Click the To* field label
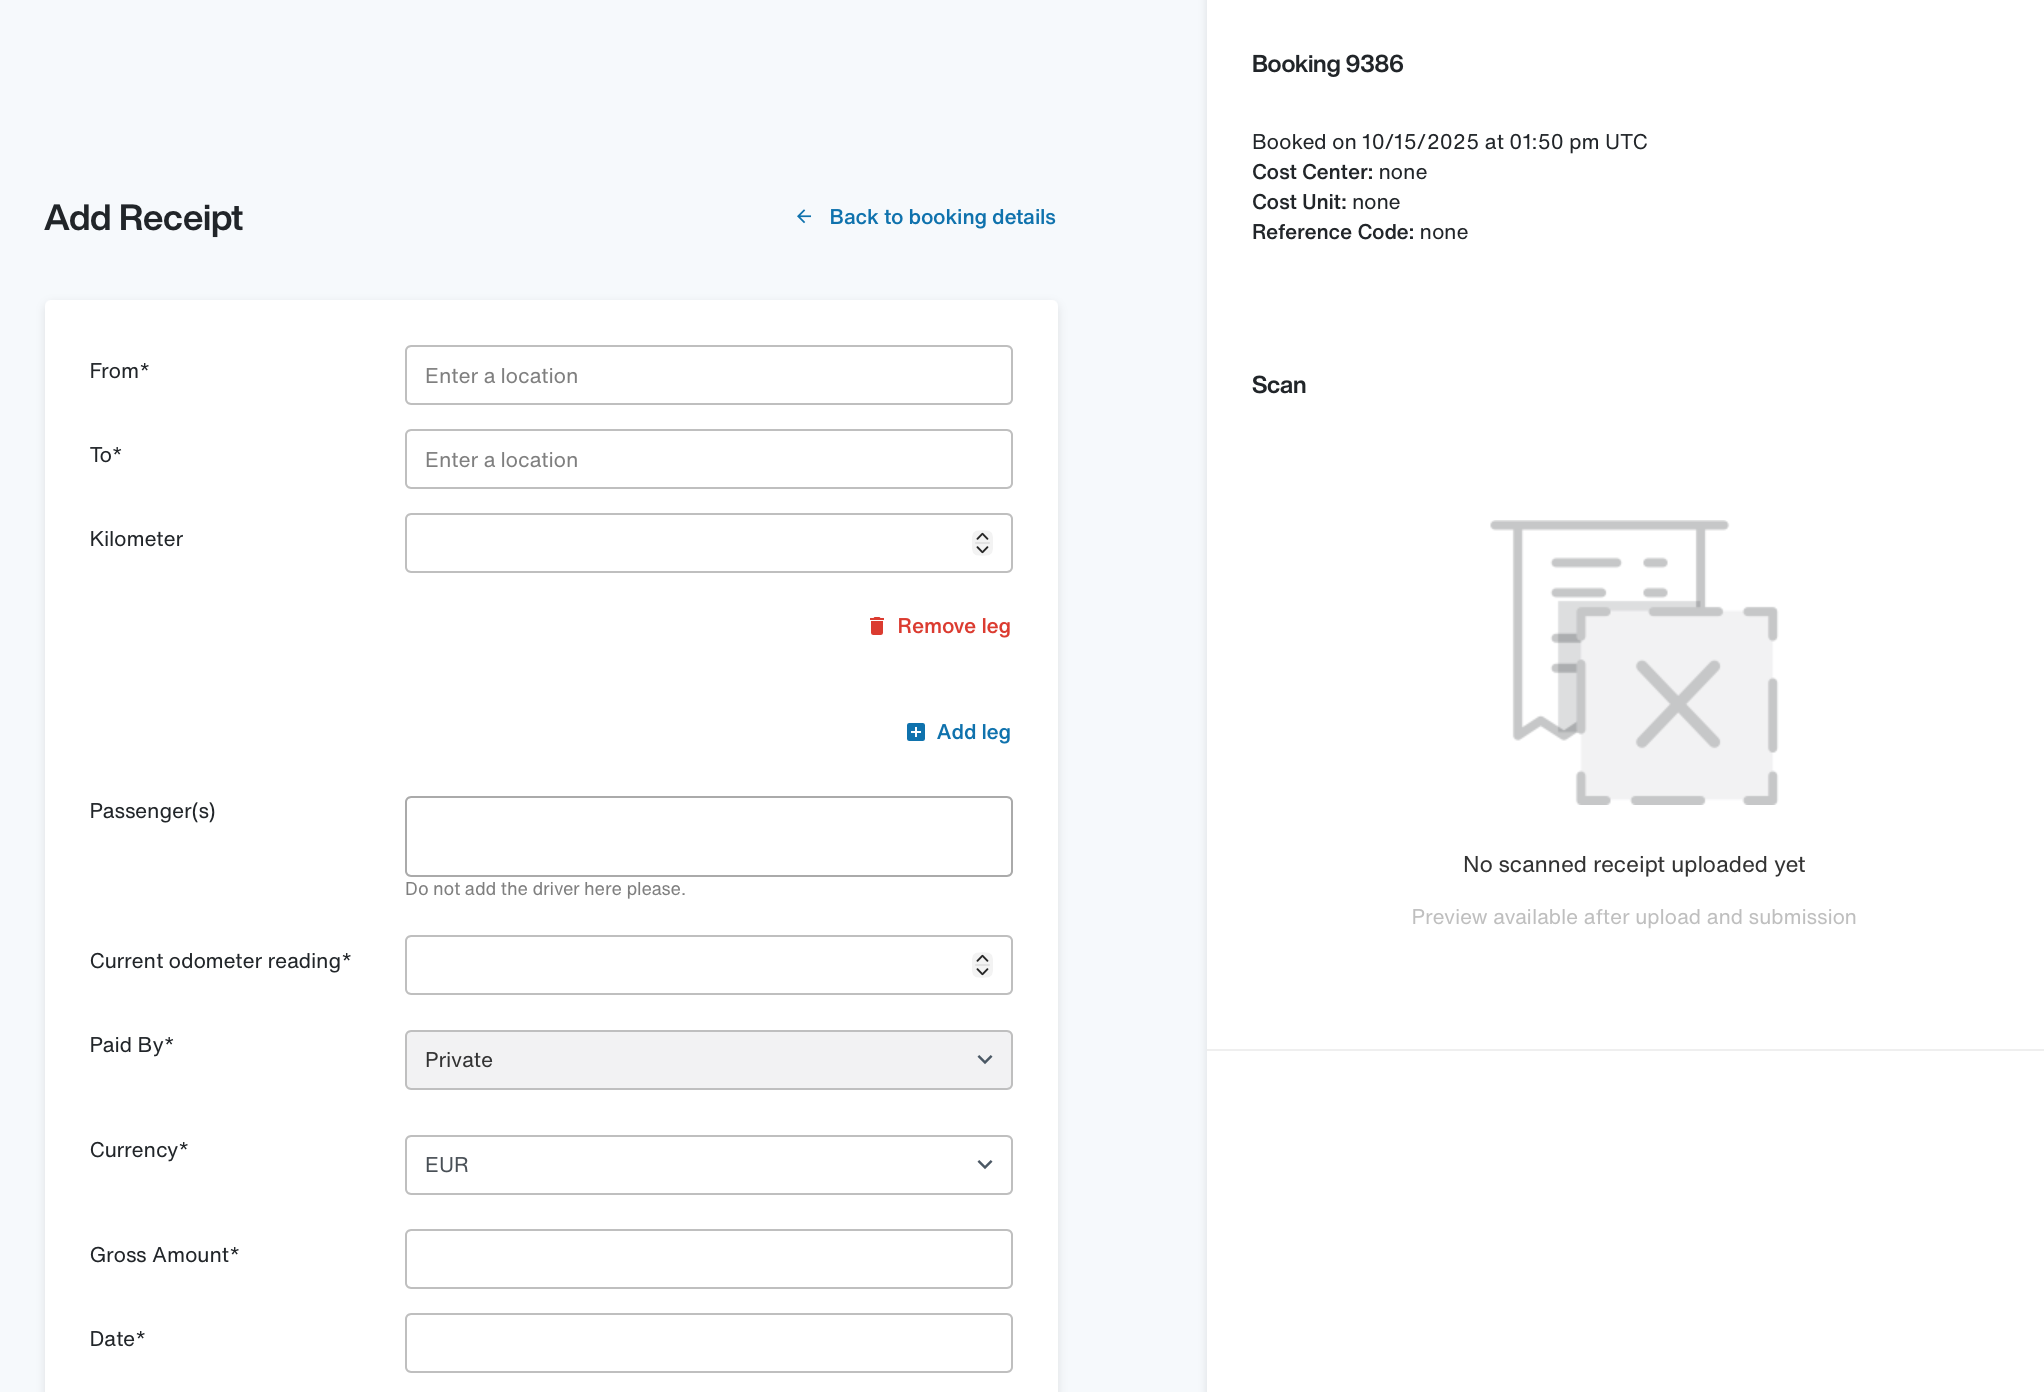This screenshot has height=1392, width=2044. [x=105, y=455]
